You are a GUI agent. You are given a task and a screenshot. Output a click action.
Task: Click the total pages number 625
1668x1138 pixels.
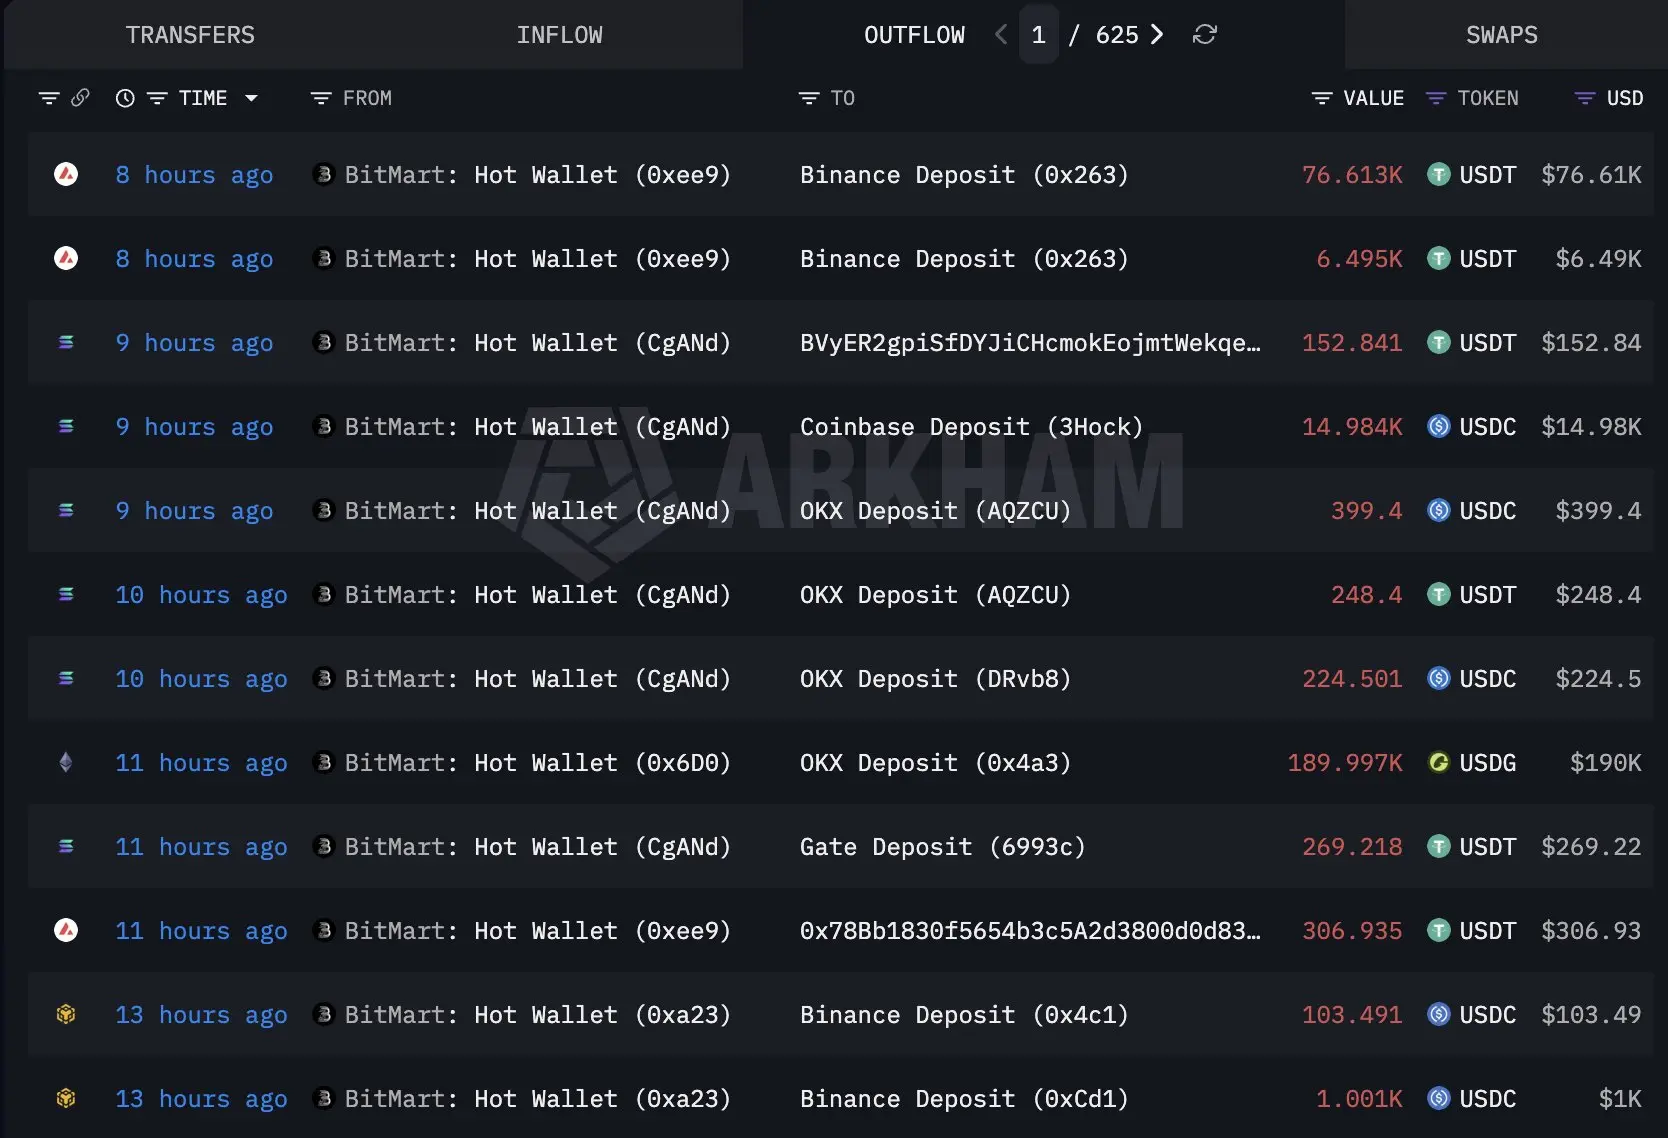click(1117, 35)
